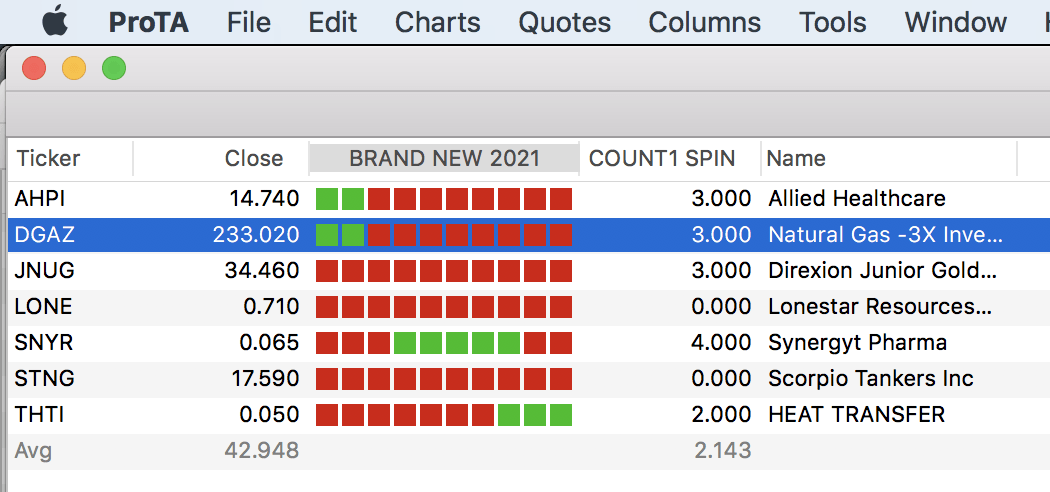Click Synergyt Pharma name

[x=858, y=343]
